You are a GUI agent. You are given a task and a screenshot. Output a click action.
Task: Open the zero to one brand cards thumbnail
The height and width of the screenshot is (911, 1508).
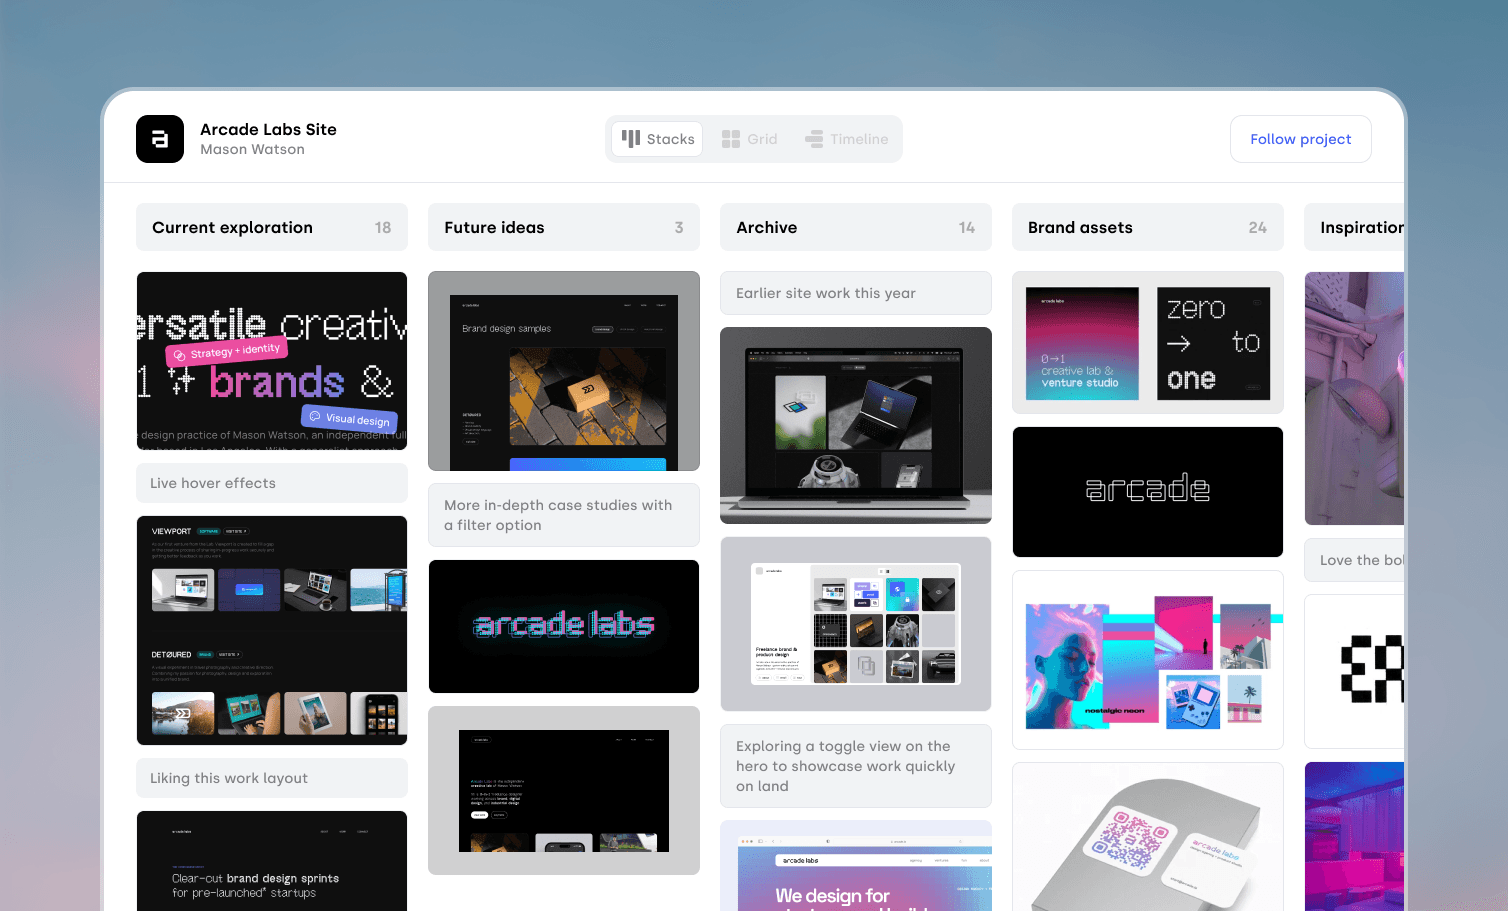pos(1148,343)
